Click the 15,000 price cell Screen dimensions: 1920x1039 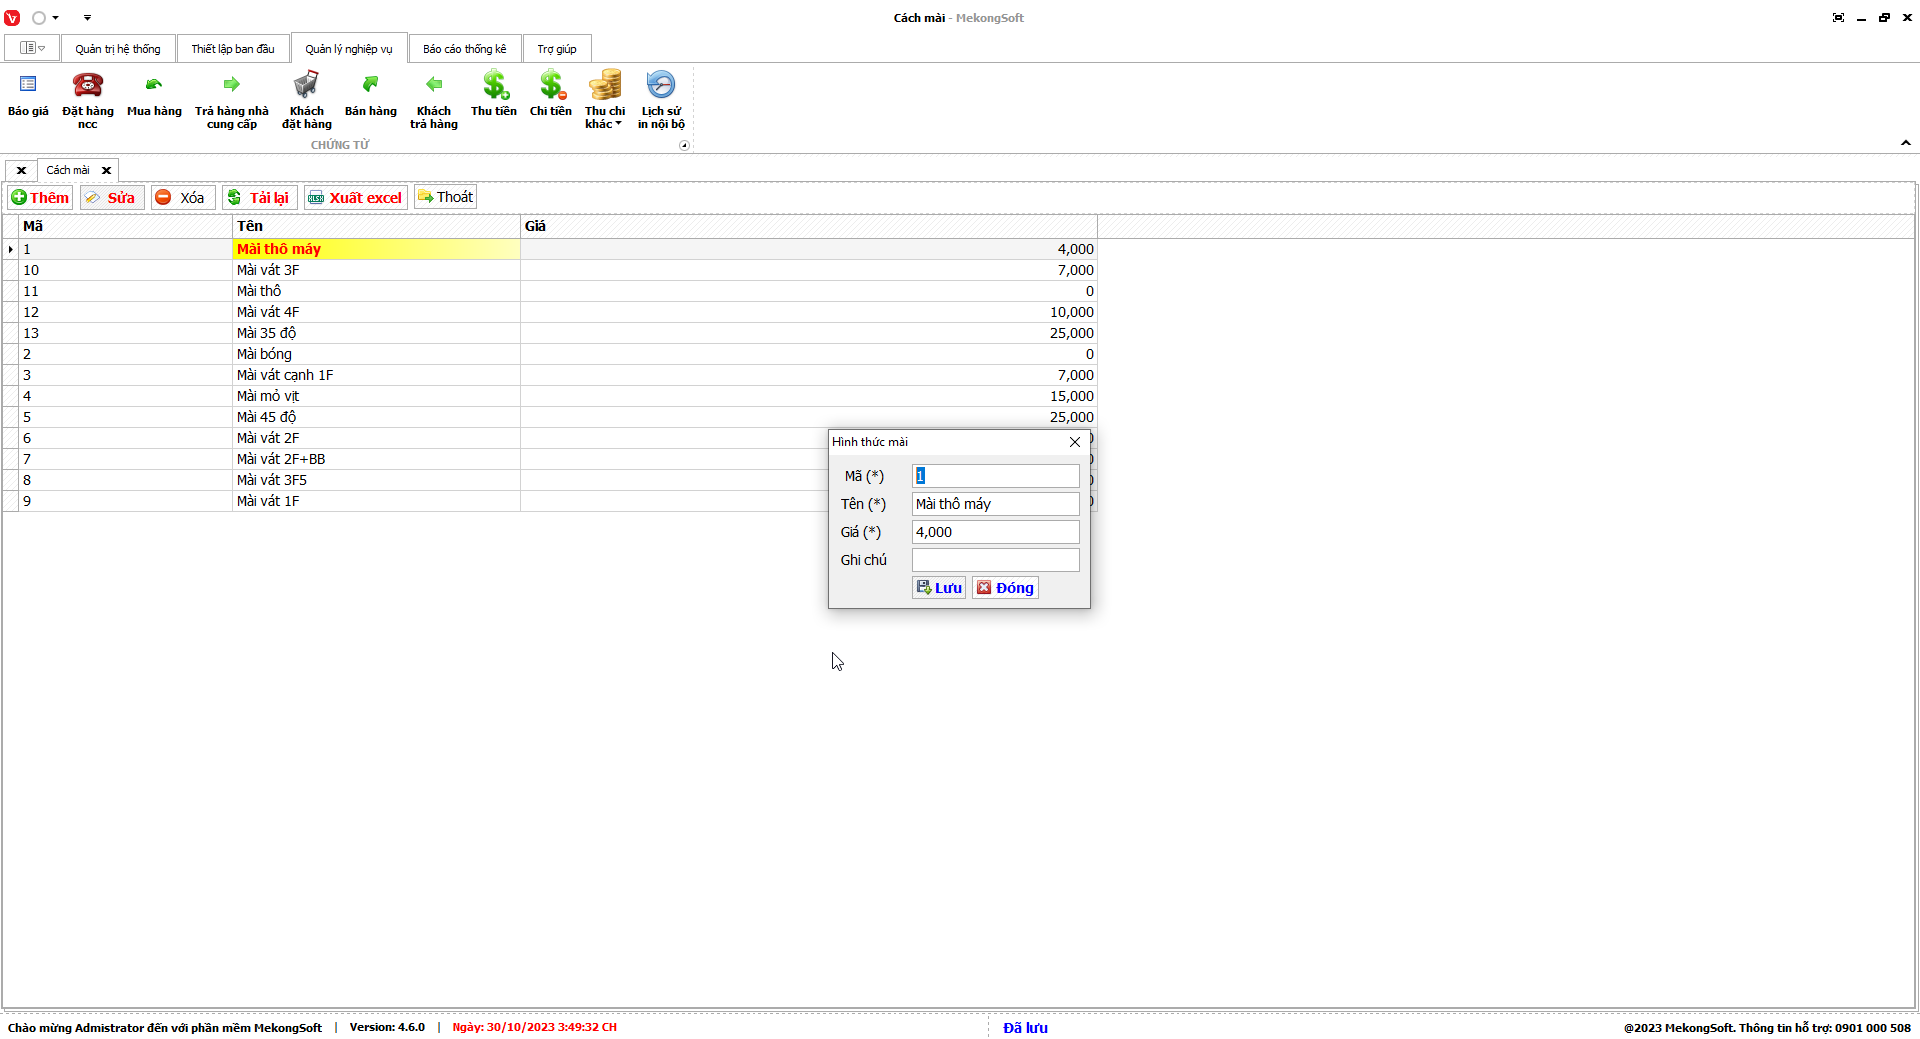809,396
